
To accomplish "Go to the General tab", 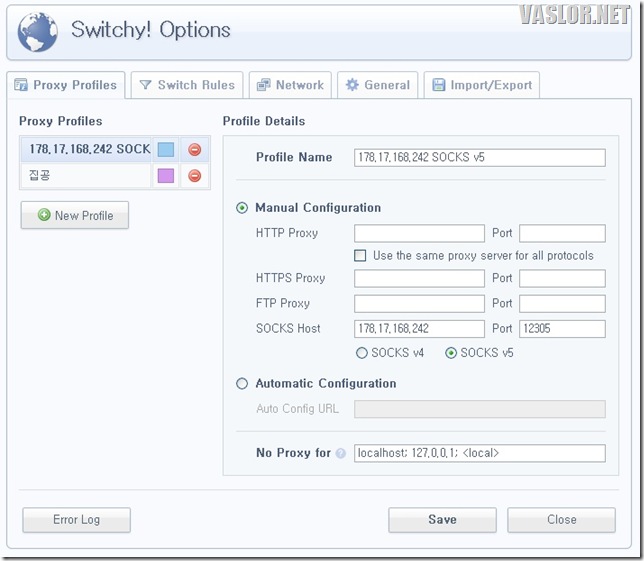I will pyautogui.click(x=377, y=85).
